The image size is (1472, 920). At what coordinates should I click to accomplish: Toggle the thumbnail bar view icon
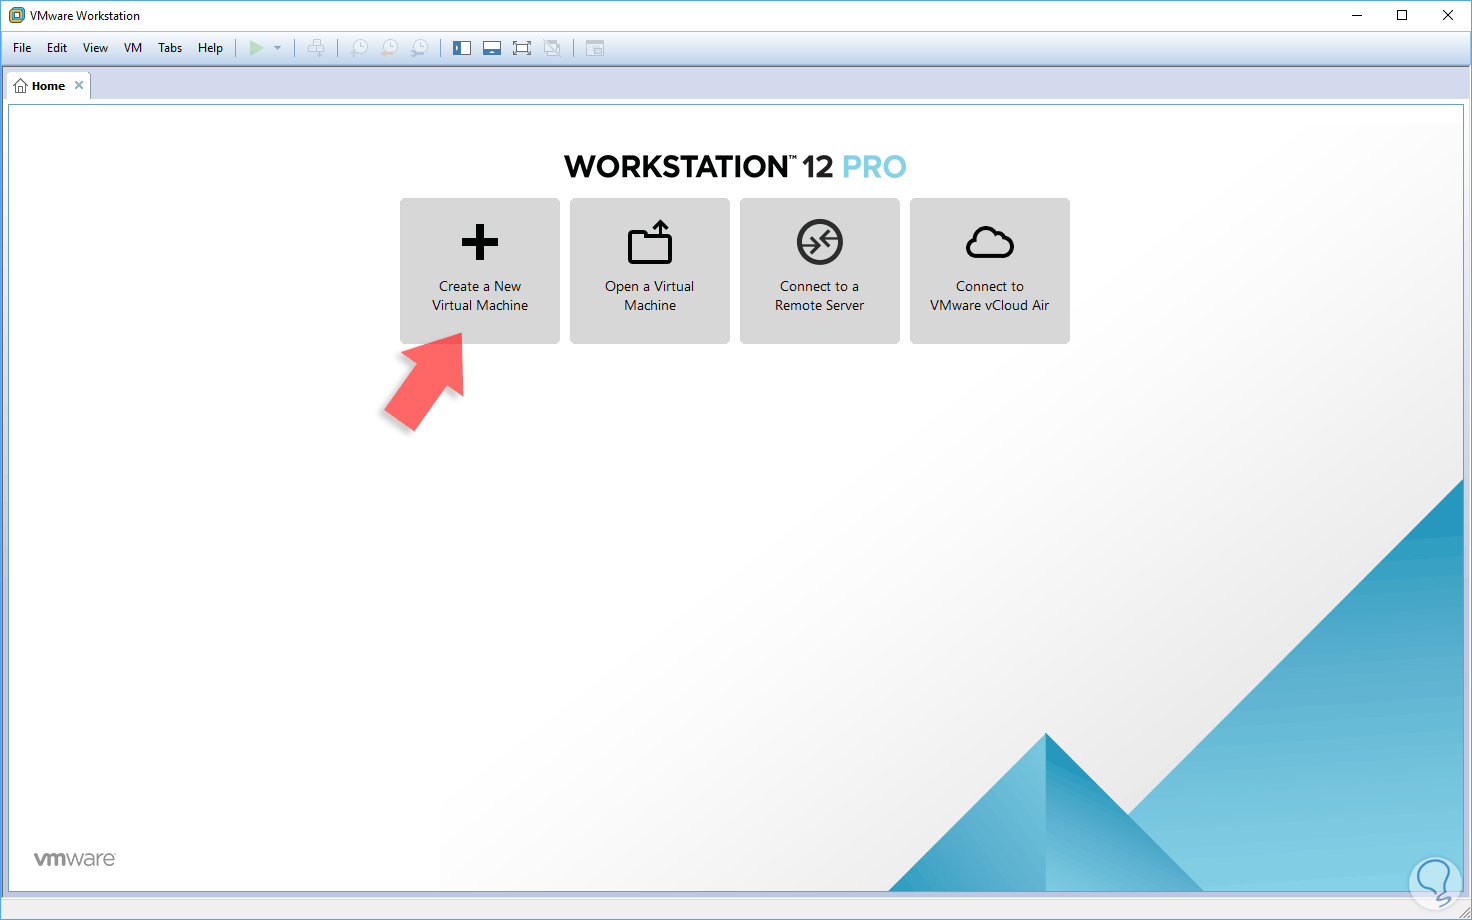[x=492, y=48]
